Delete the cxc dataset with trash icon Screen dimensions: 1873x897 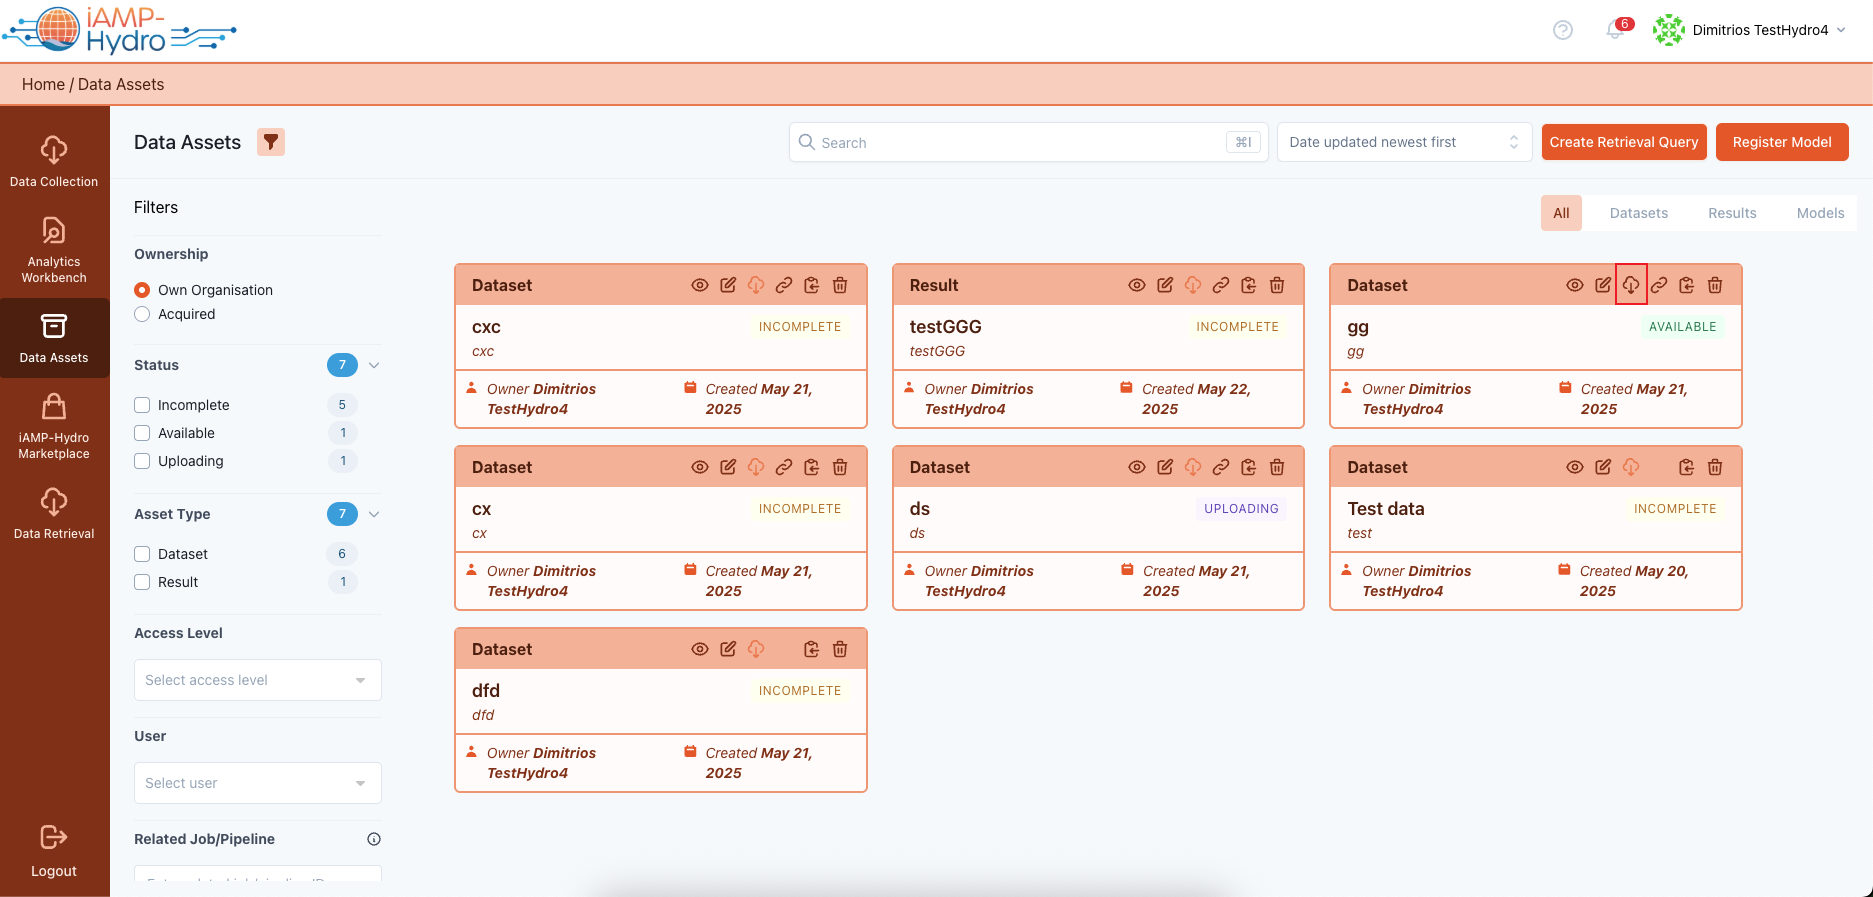click(x=840, y=285)
